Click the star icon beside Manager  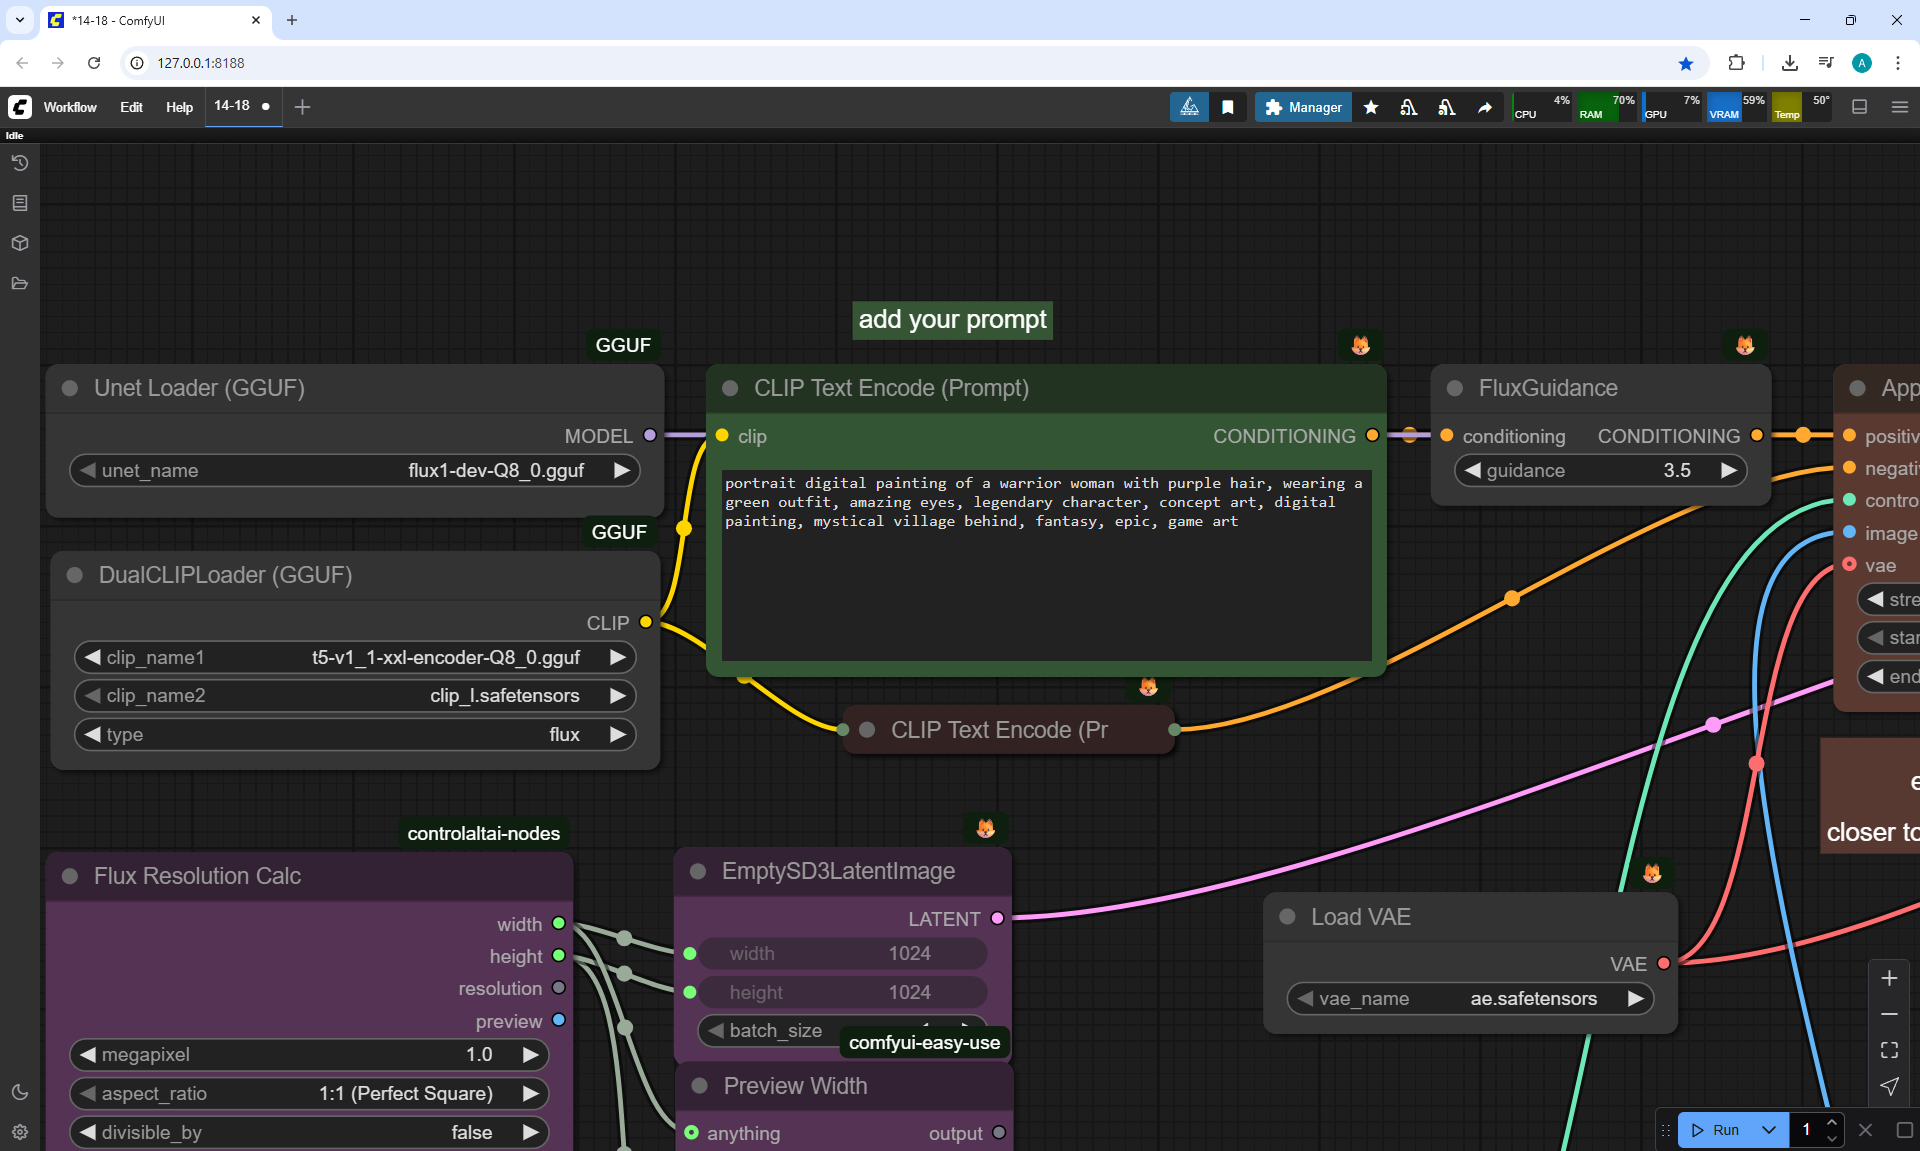coord(1371,107)
